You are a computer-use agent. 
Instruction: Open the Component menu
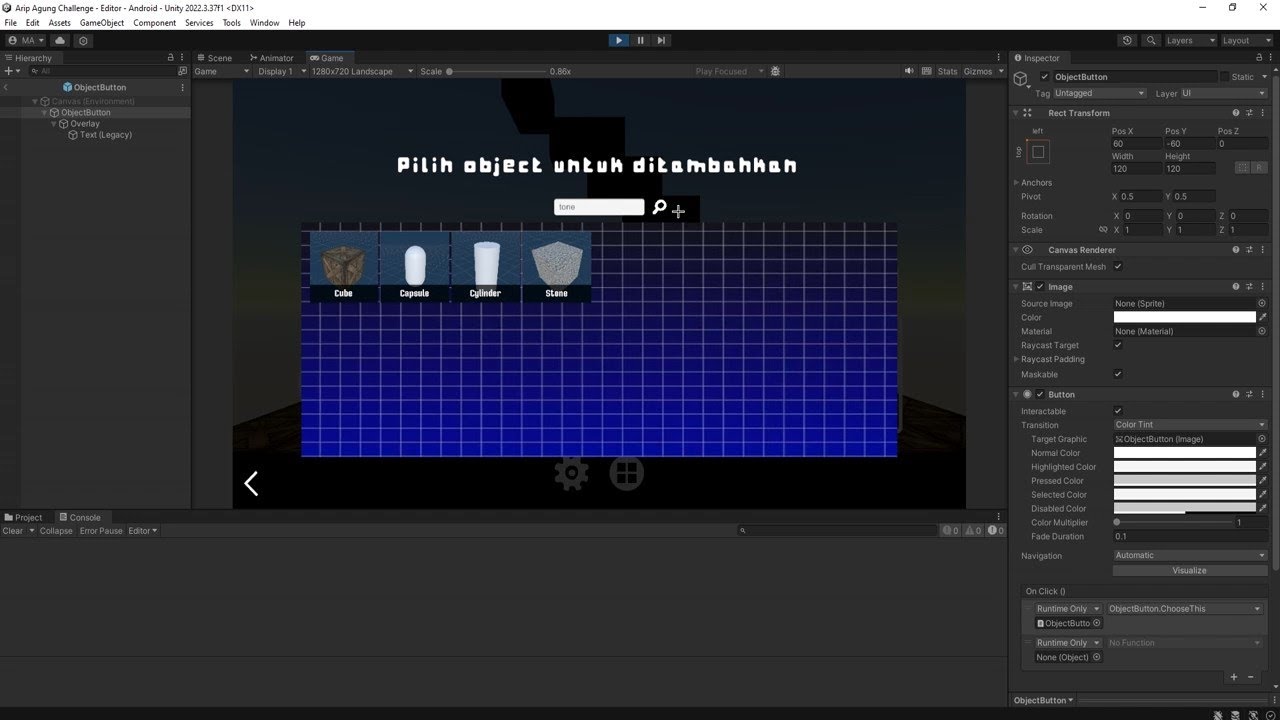(x=155, y=22)
